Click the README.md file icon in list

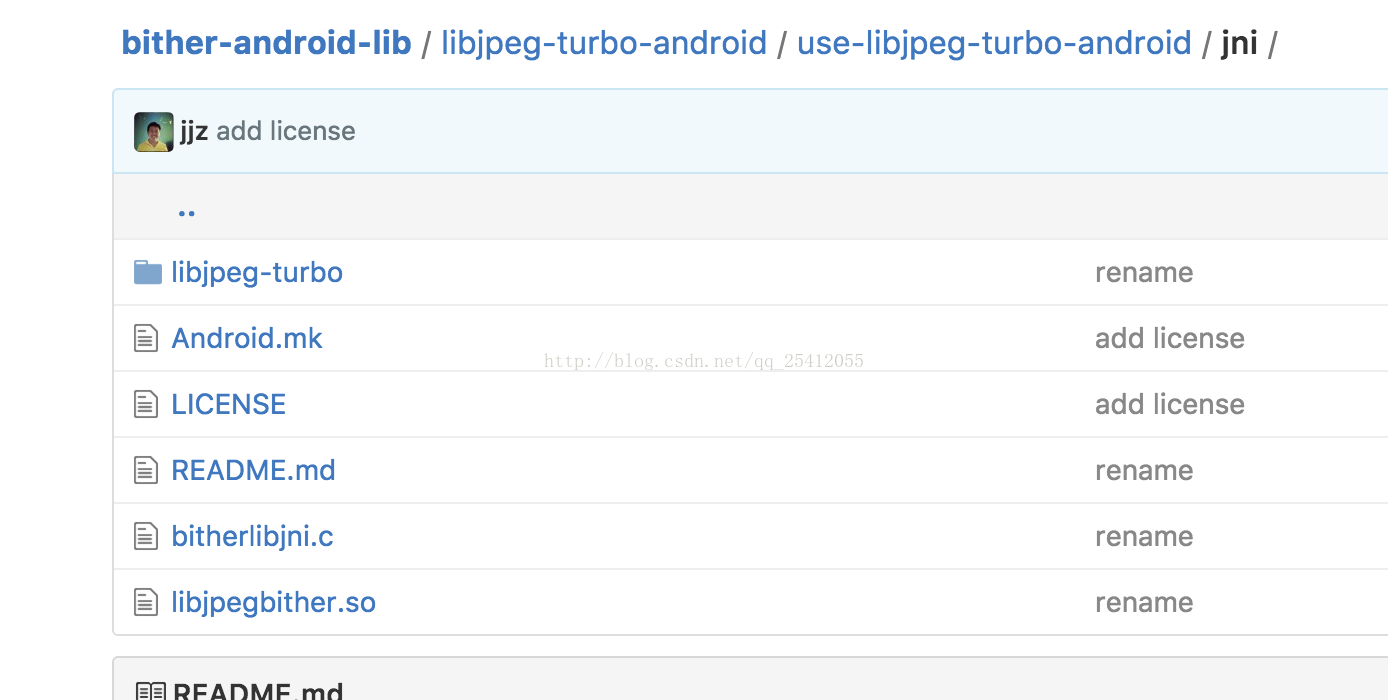click(146, 470)
